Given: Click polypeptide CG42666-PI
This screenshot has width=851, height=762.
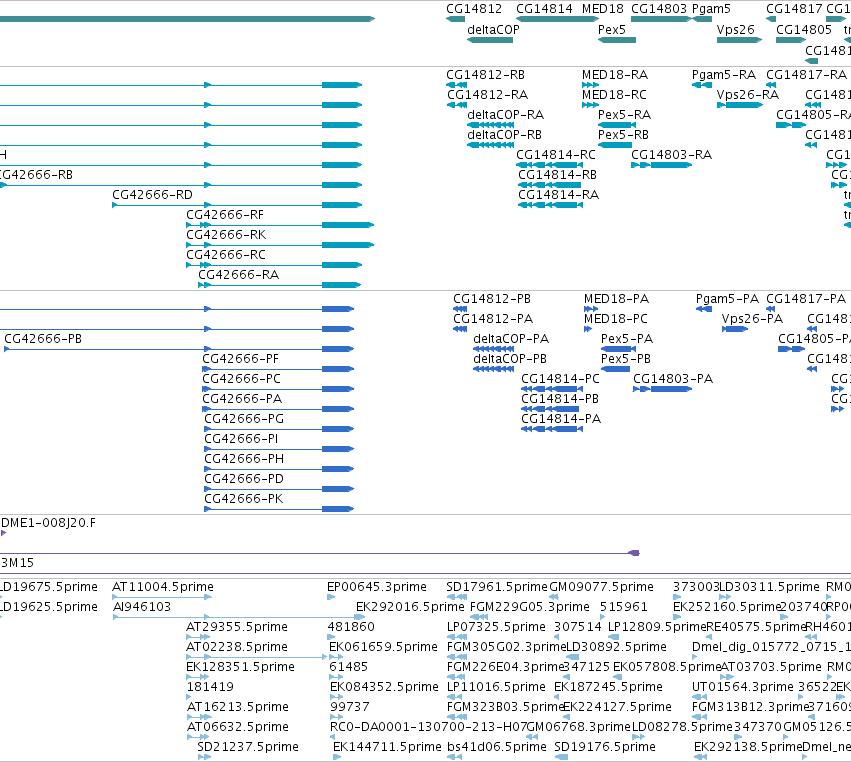Looking at the screenshot, I should [x=241, y=439].
